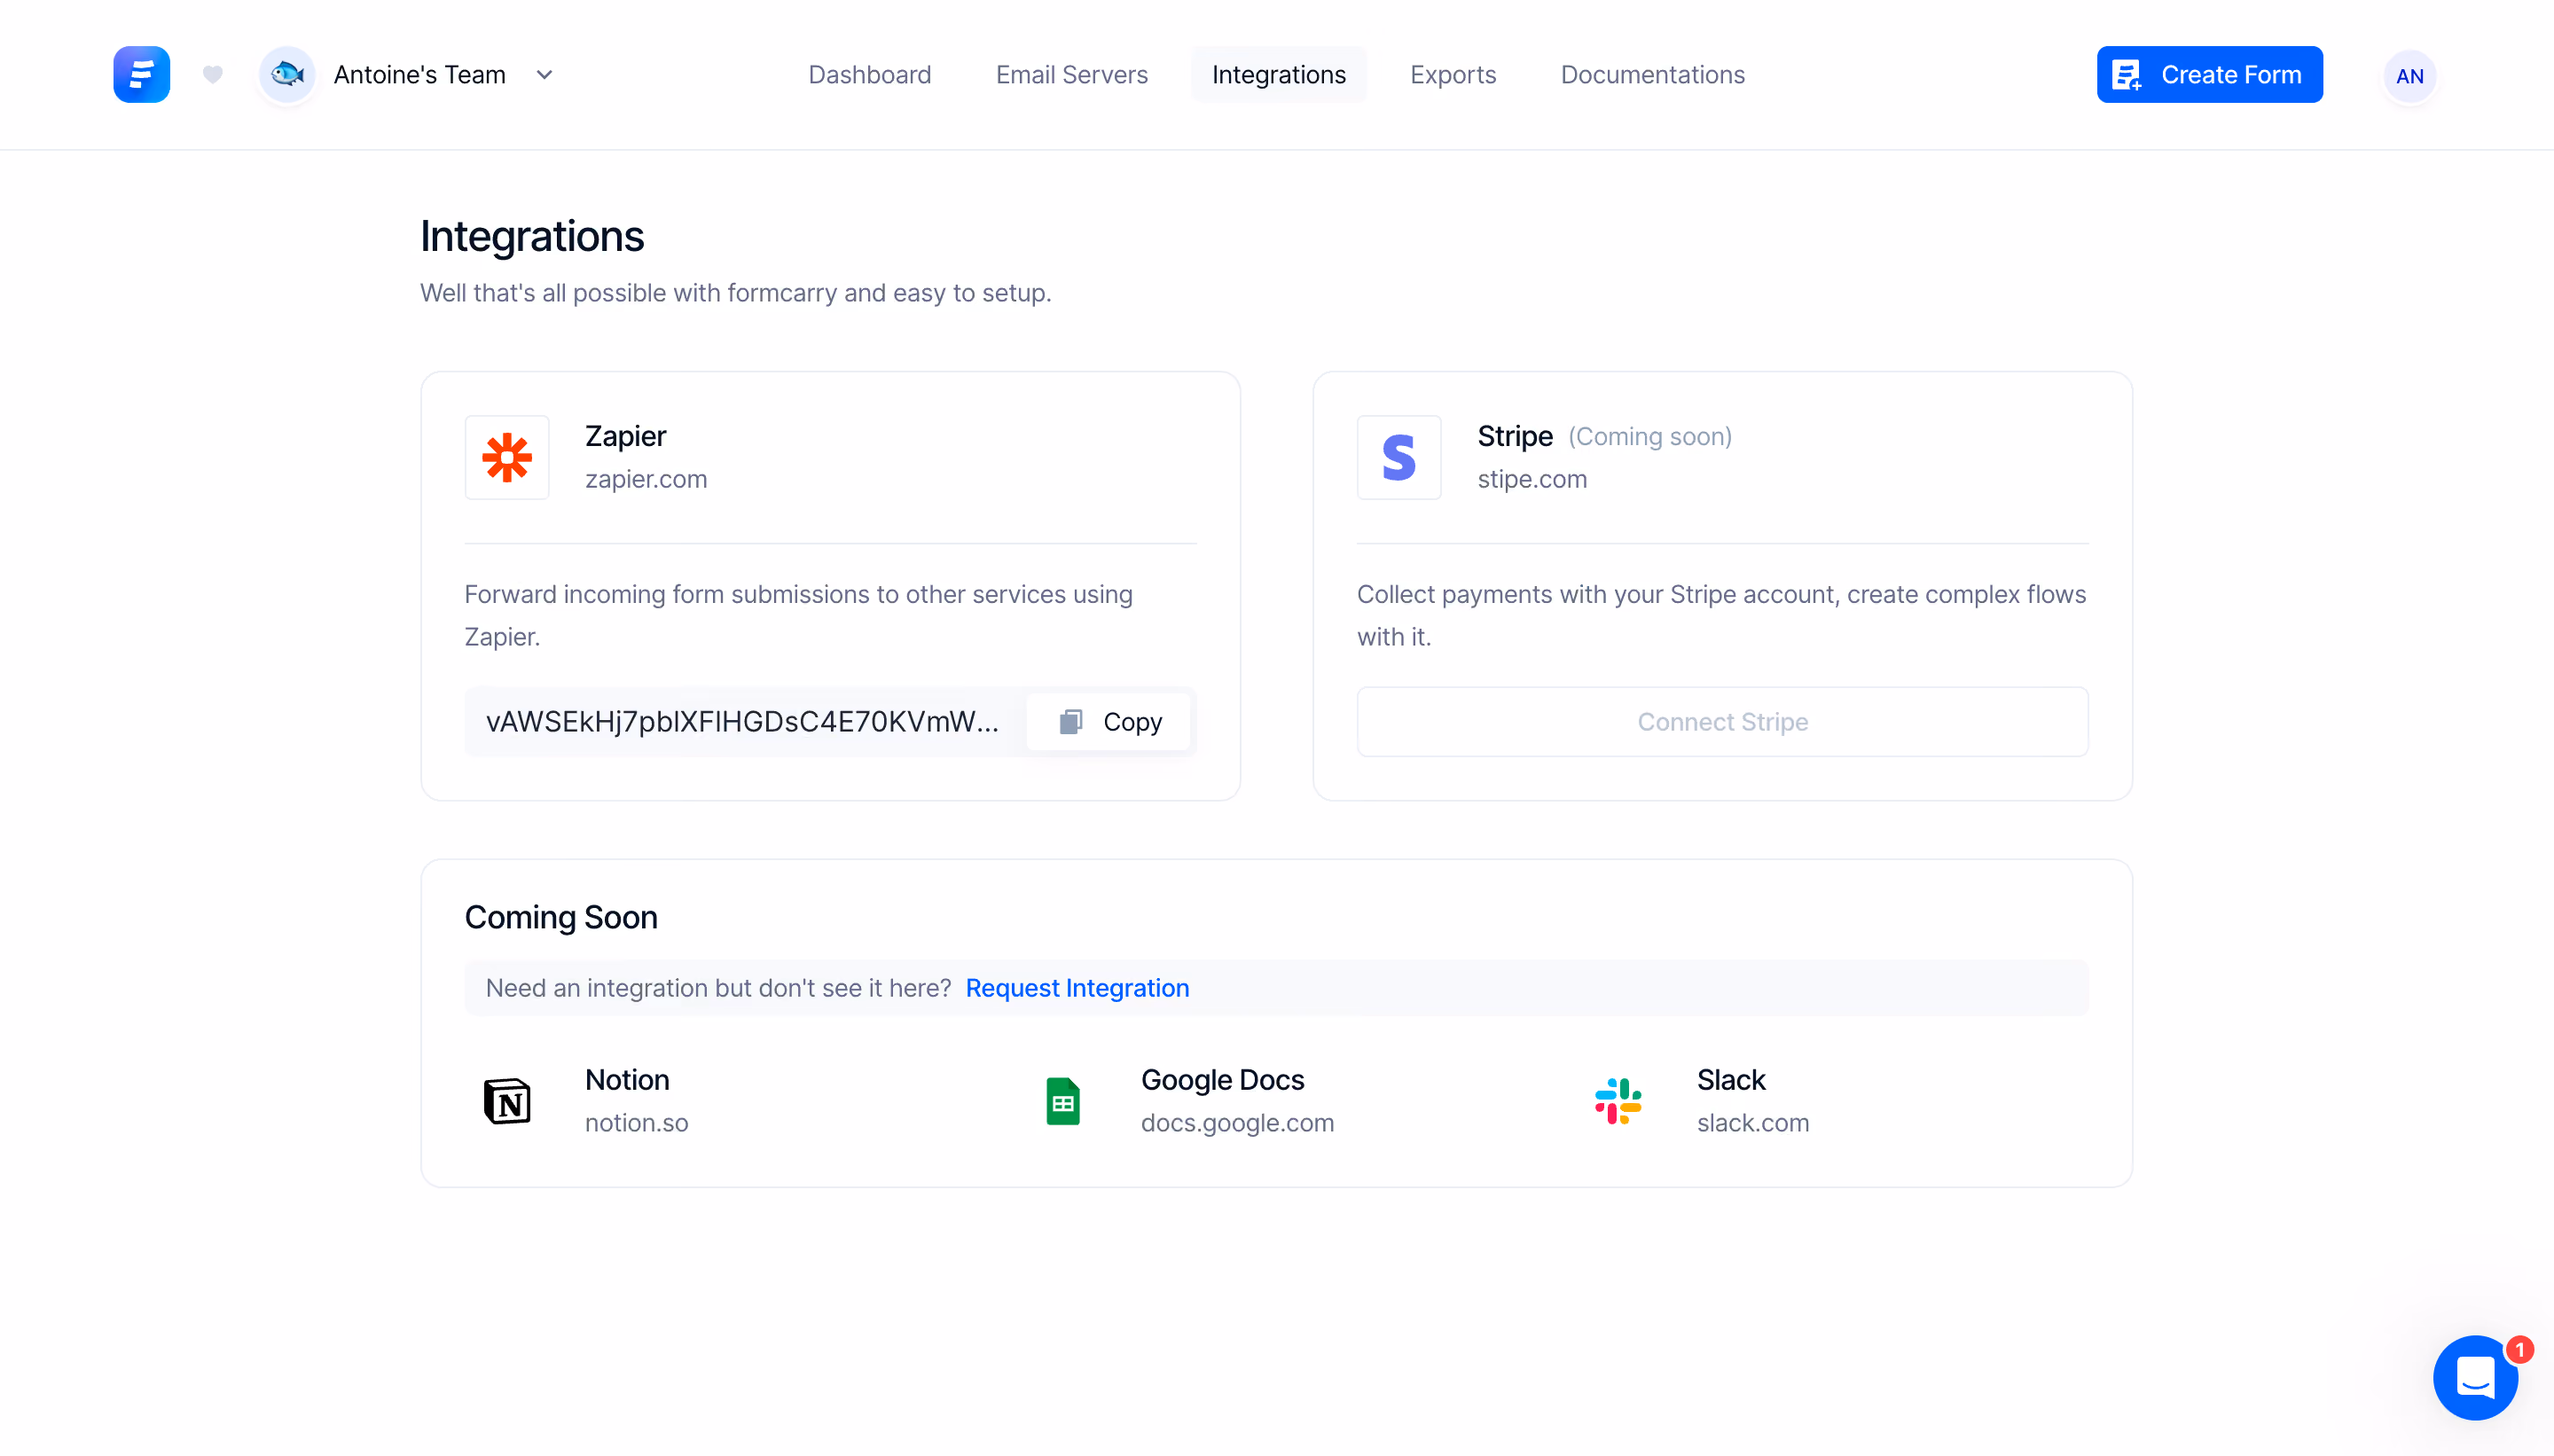2554x1456 pixels.
Task: Click the Zapier card title
Action: 625,436
